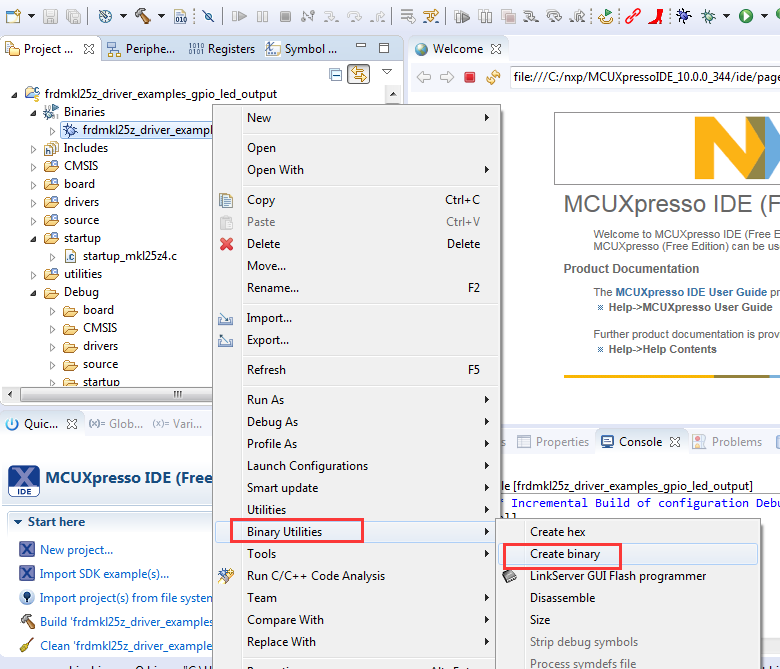Click the Welcome page URL field
Viewport: 780px width, 669px height.
click(645, 77)
